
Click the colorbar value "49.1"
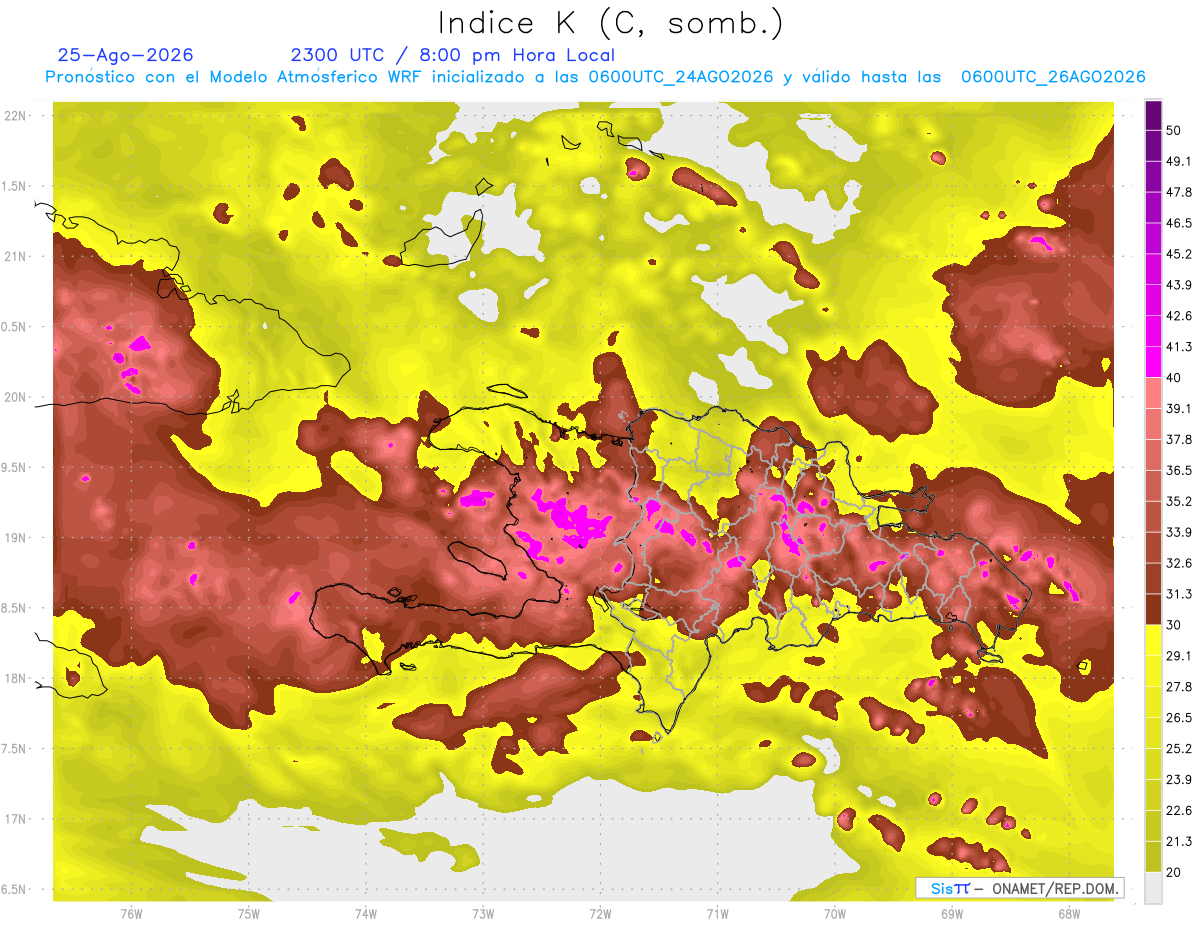1179,162
